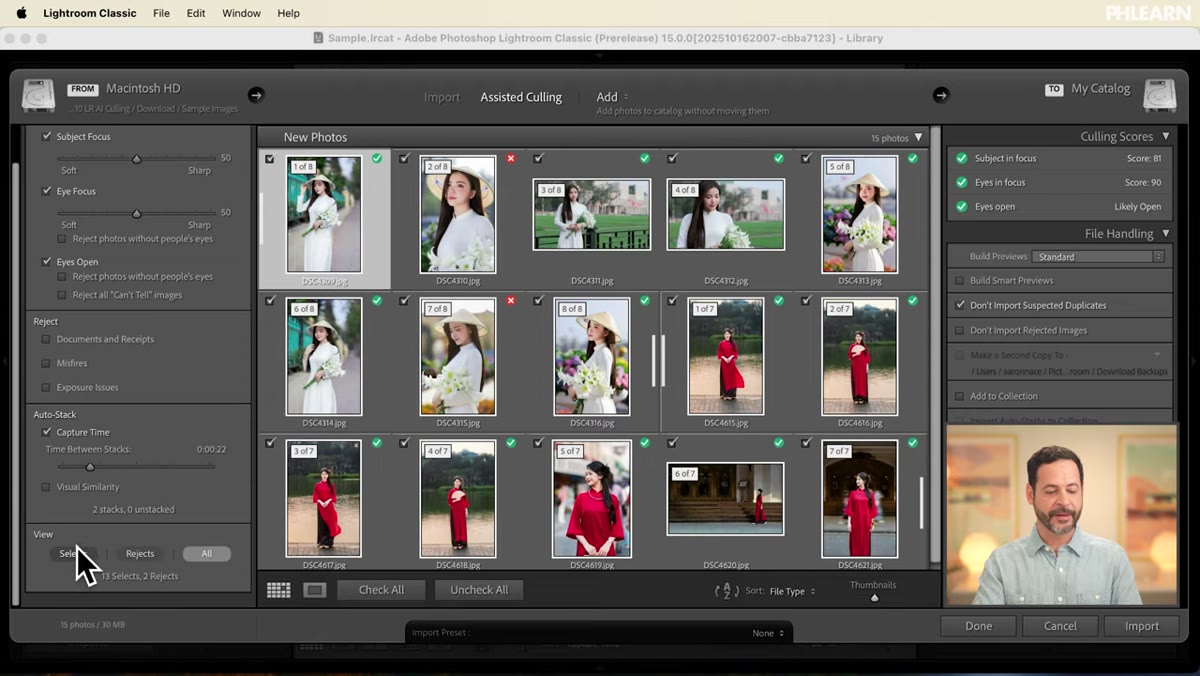Click green select badge on DSC4620
1200x676 pixels.
pyautogui.click(x=779, y=442)
